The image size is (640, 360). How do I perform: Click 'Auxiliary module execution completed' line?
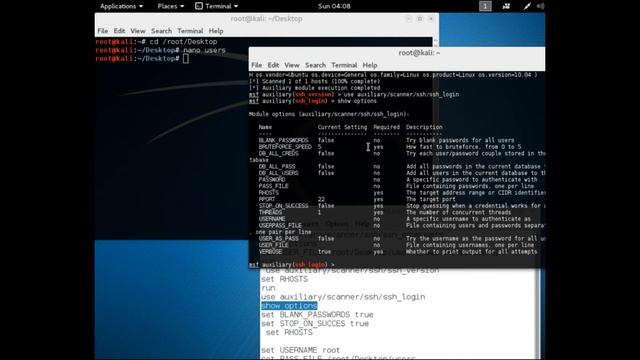click(315, 88)
